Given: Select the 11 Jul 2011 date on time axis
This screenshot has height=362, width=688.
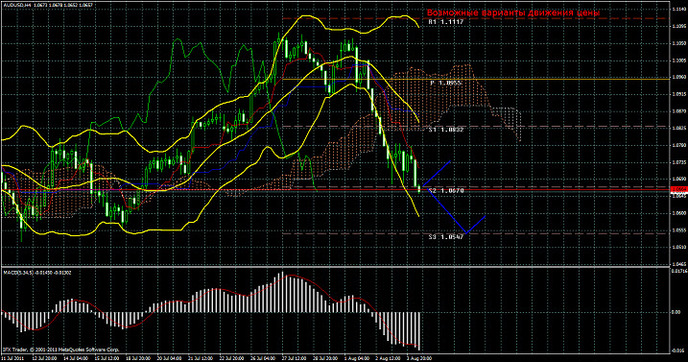Looking at the screenshot, I should pyautogui.click(x=12, y=358).
